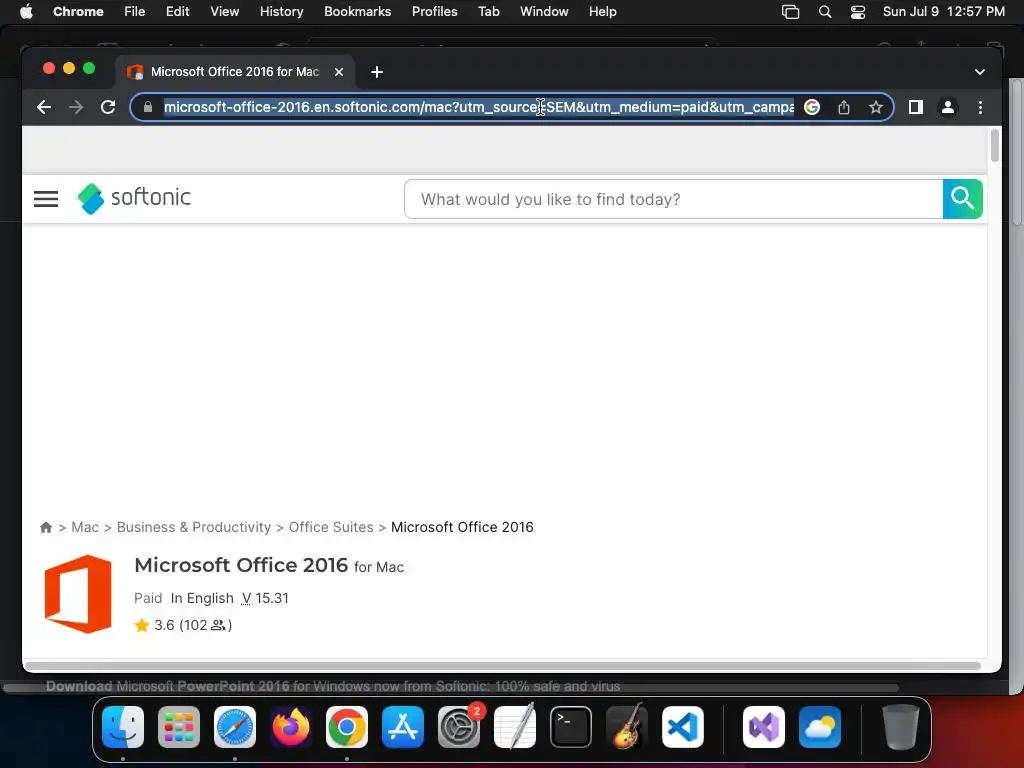Open Help menu
Viewport: 1024px width, 768px height.
pyautogui.click(x=602, y=12)
